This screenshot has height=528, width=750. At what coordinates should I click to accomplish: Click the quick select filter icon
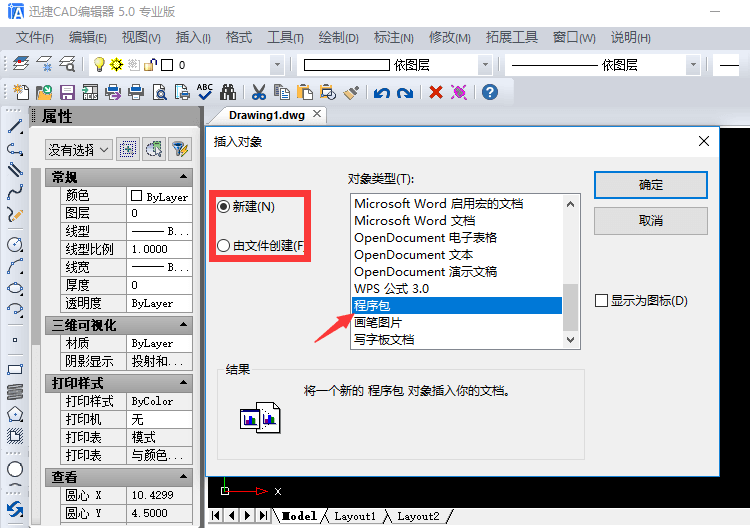click(x=179, y=149)
